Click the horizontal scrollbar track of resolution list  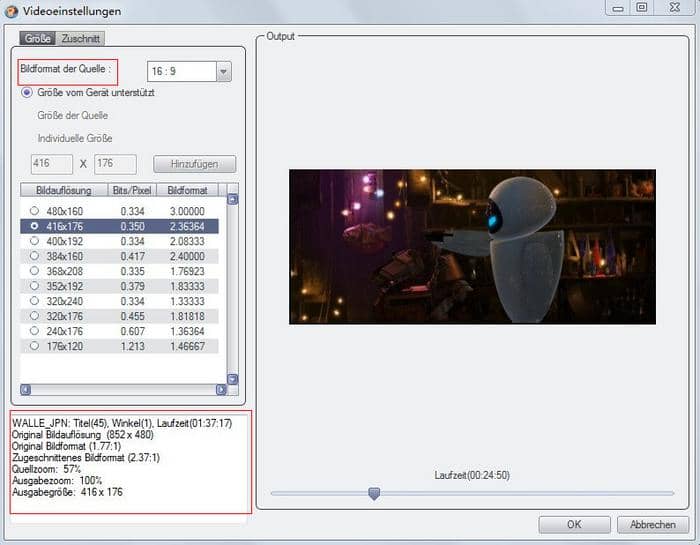tap(124, 390)
